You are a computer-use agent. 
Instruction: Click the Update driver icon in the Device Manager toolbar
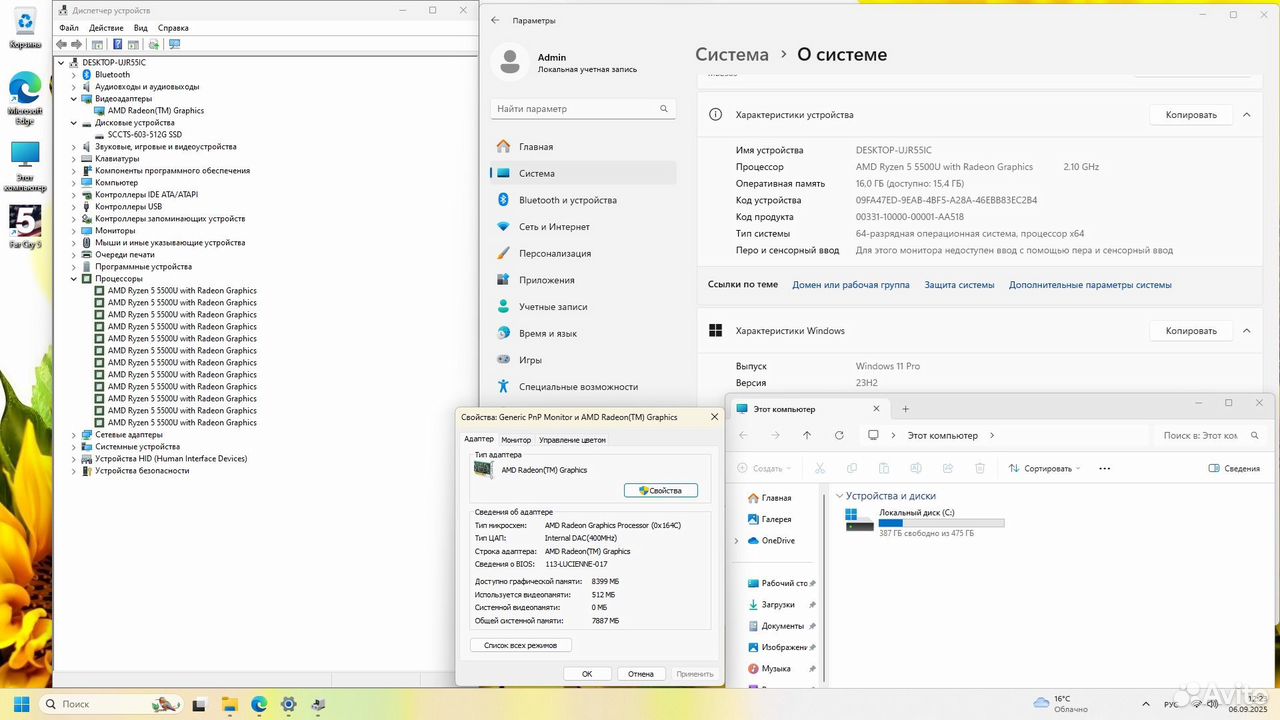point(153,44)
